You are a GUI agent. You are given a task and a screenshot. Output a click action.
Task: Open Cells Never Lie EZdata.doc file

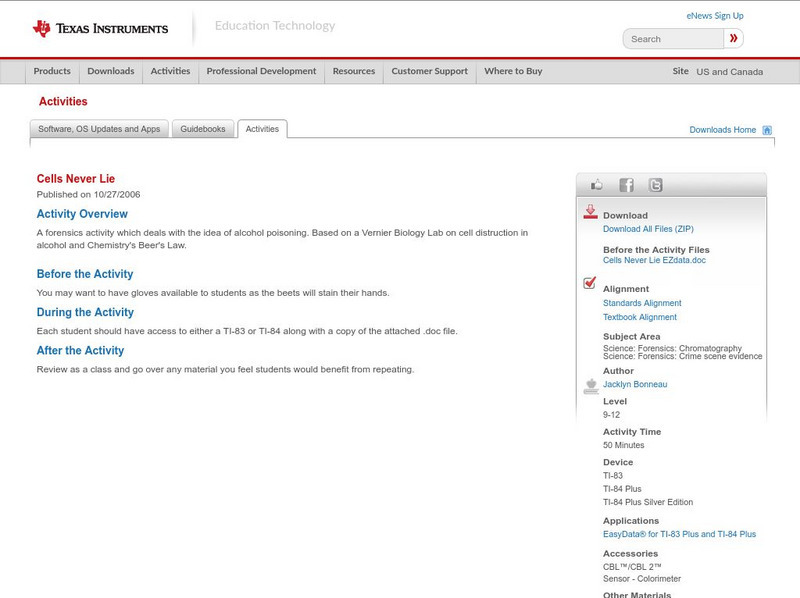pyautogui.click(x=654, y=260)
